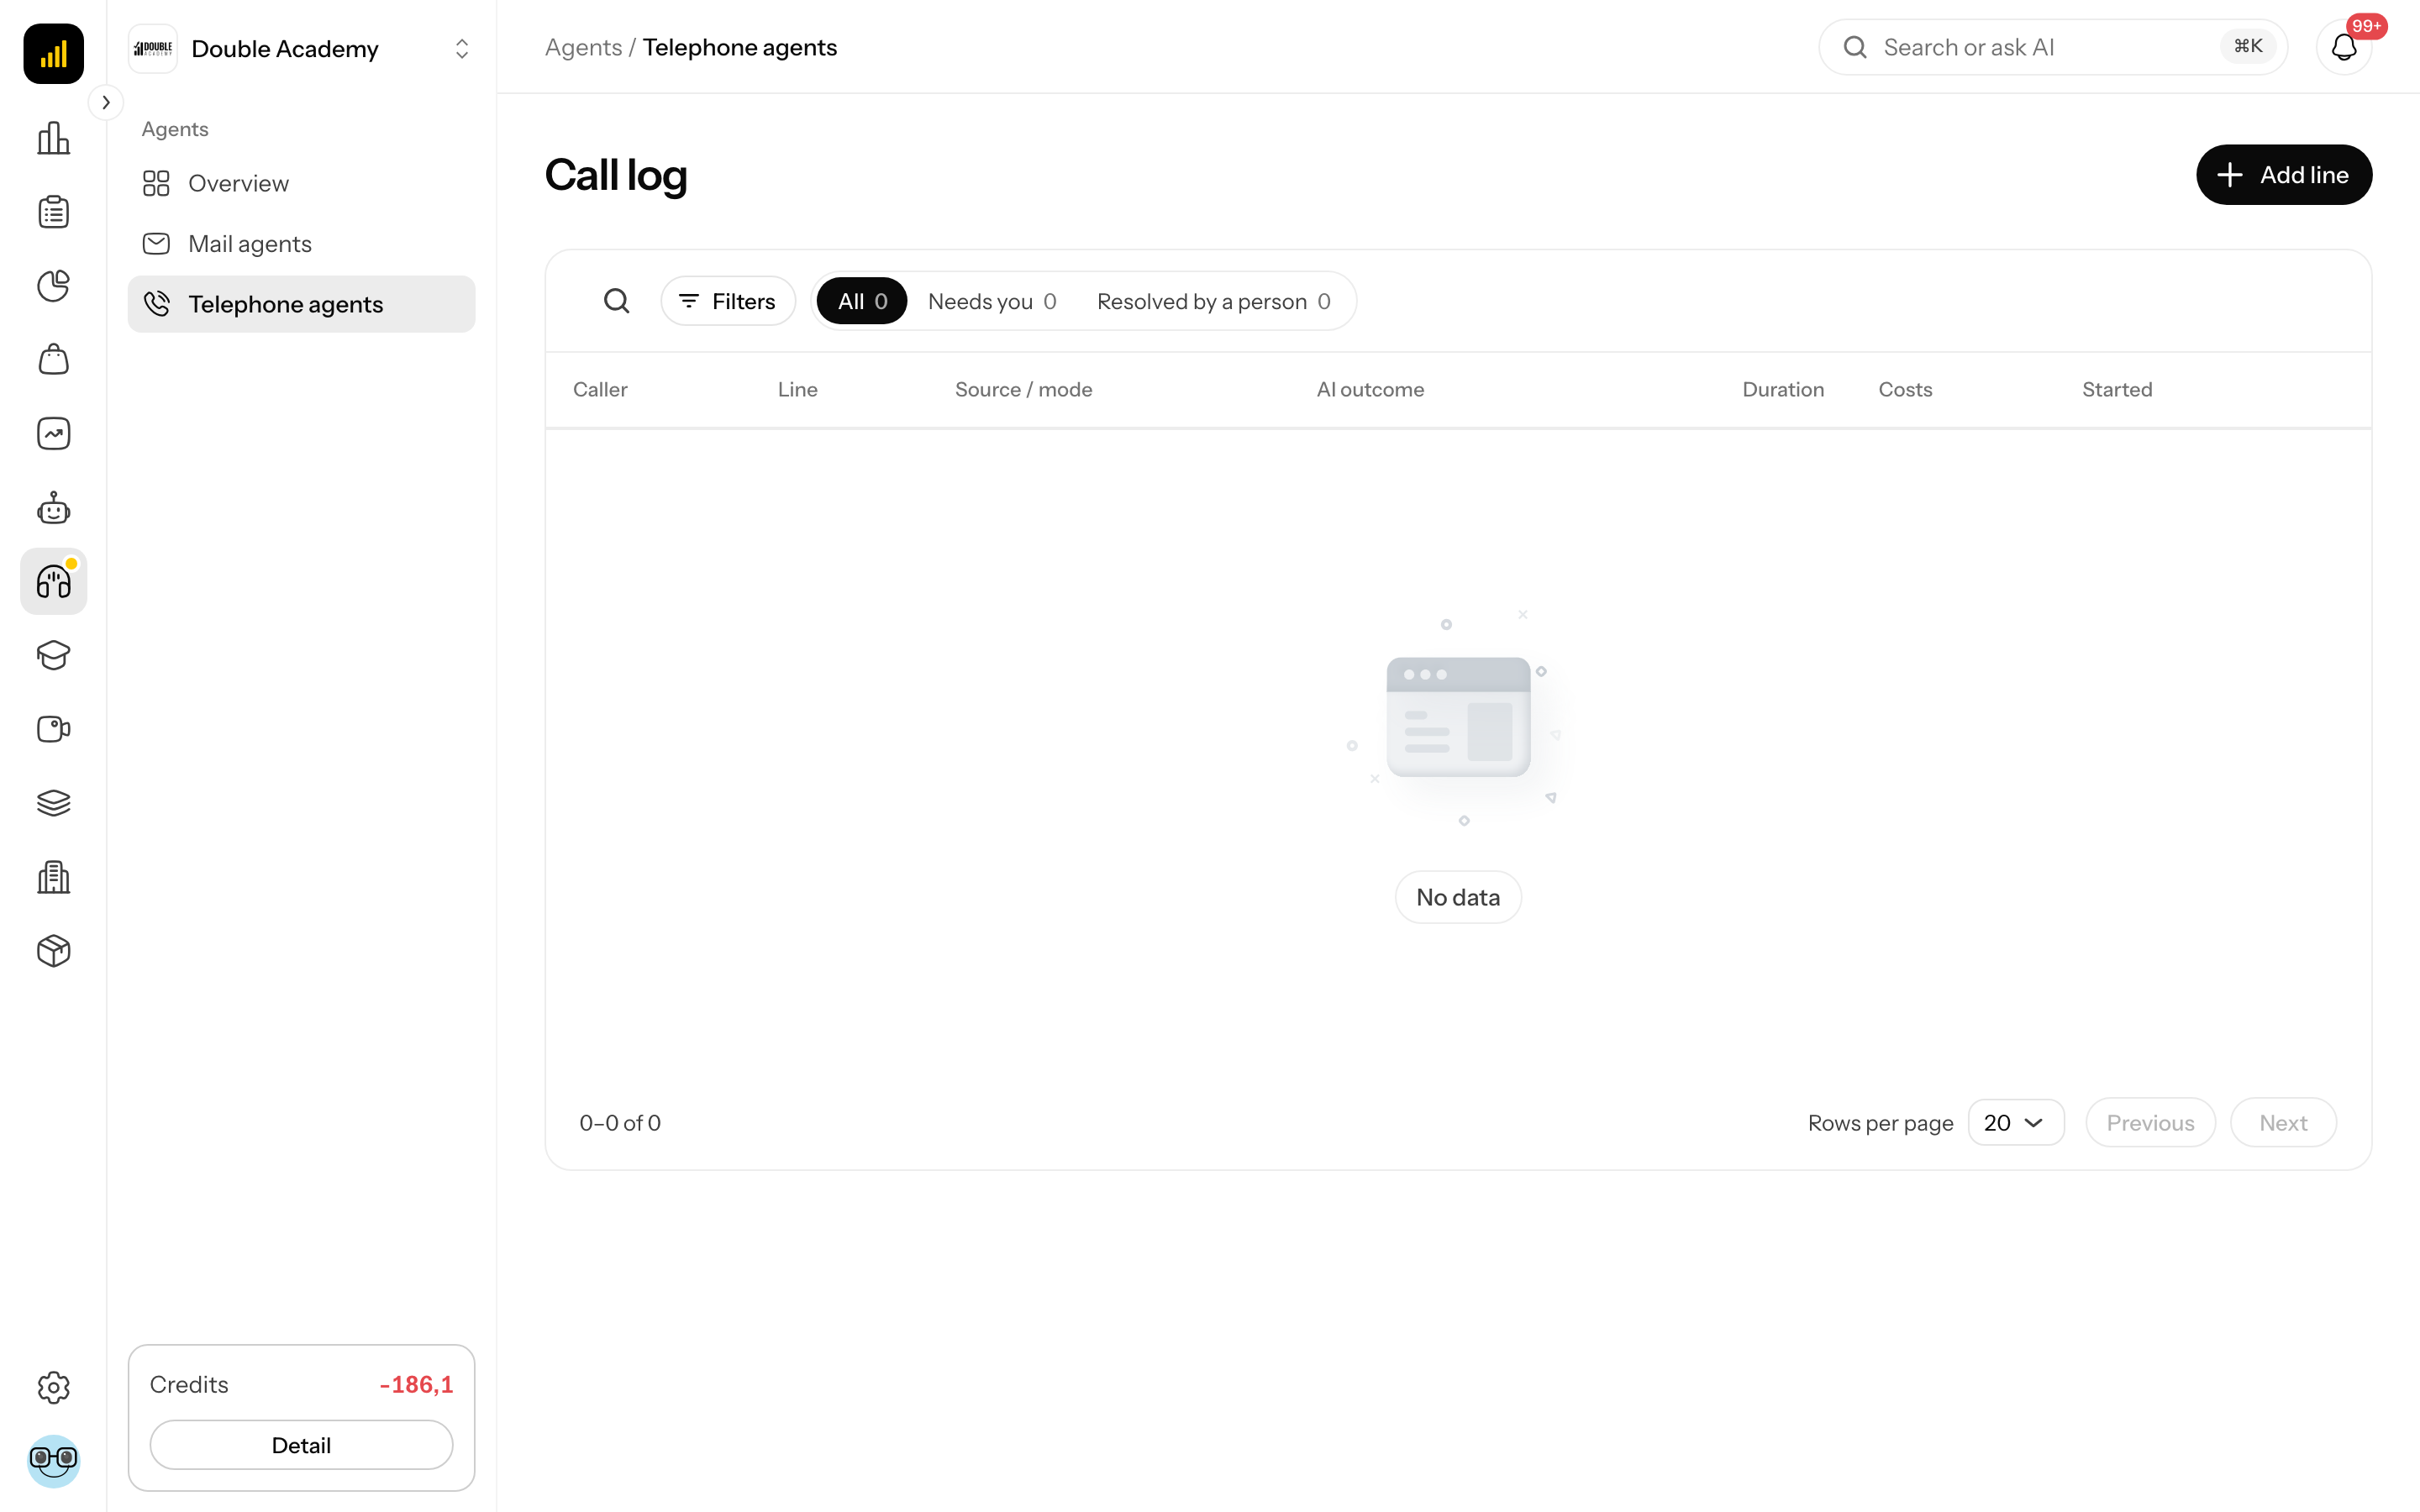Open the pie chart analytics icon

point(53,286)
